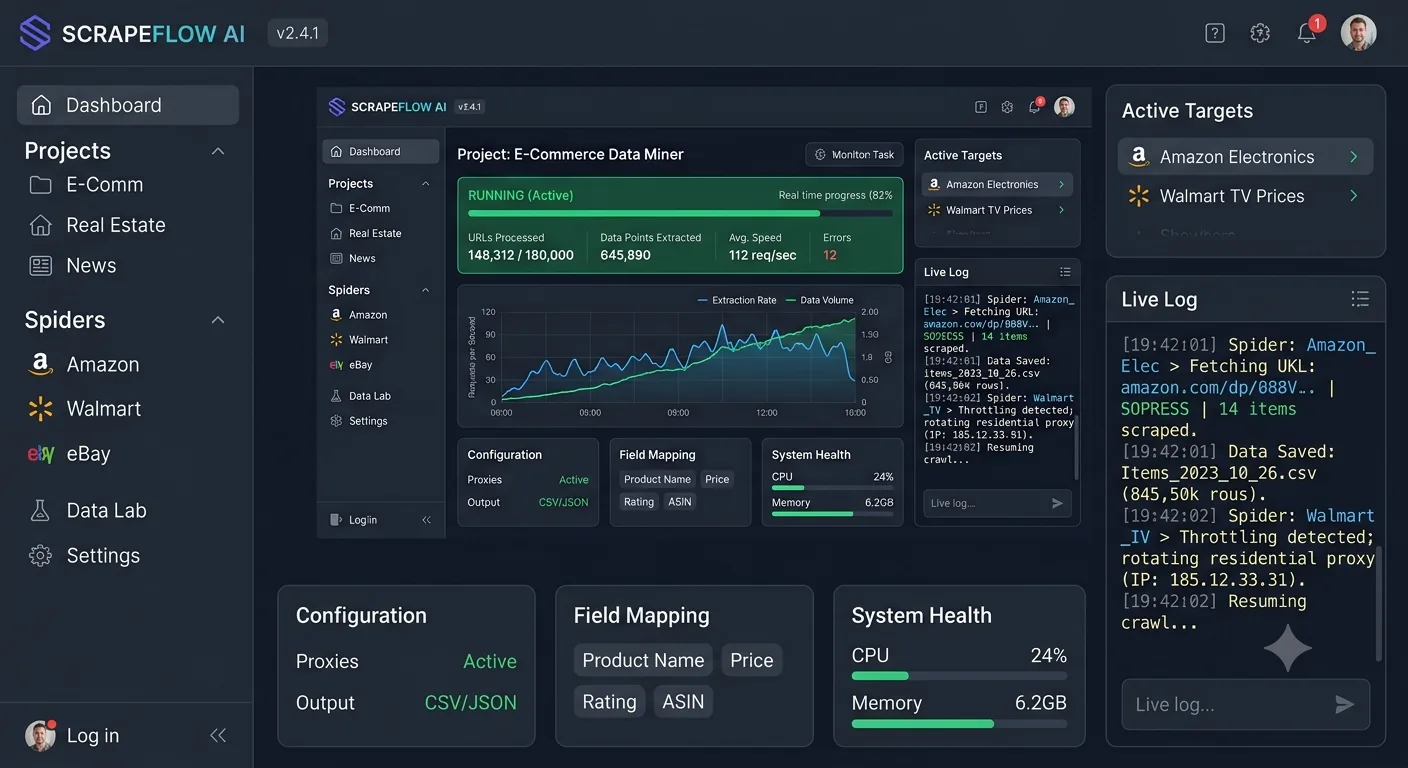Focus Live log... input in the embedded preview
1408x768 pixels.
[997, 503]
